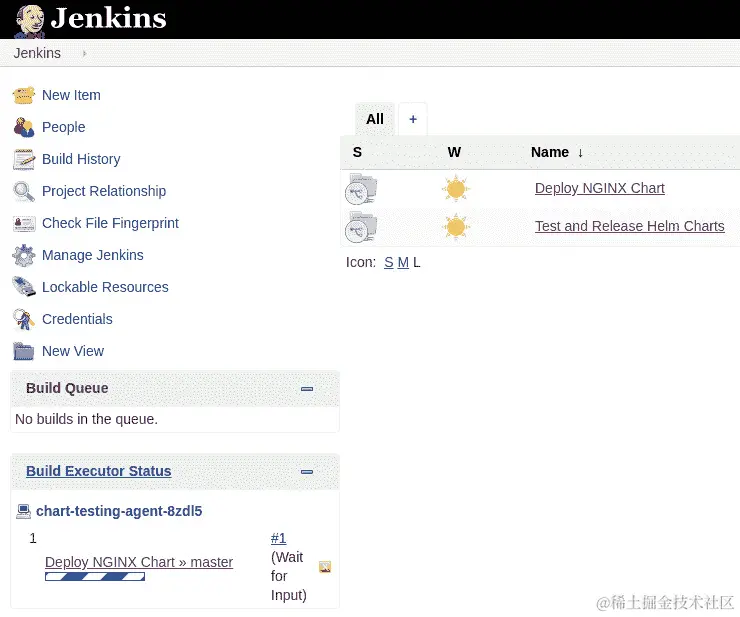Click the running build progress bar
Image resolution: width=740 pixels, height=617 pixels.
click(95, 576)
